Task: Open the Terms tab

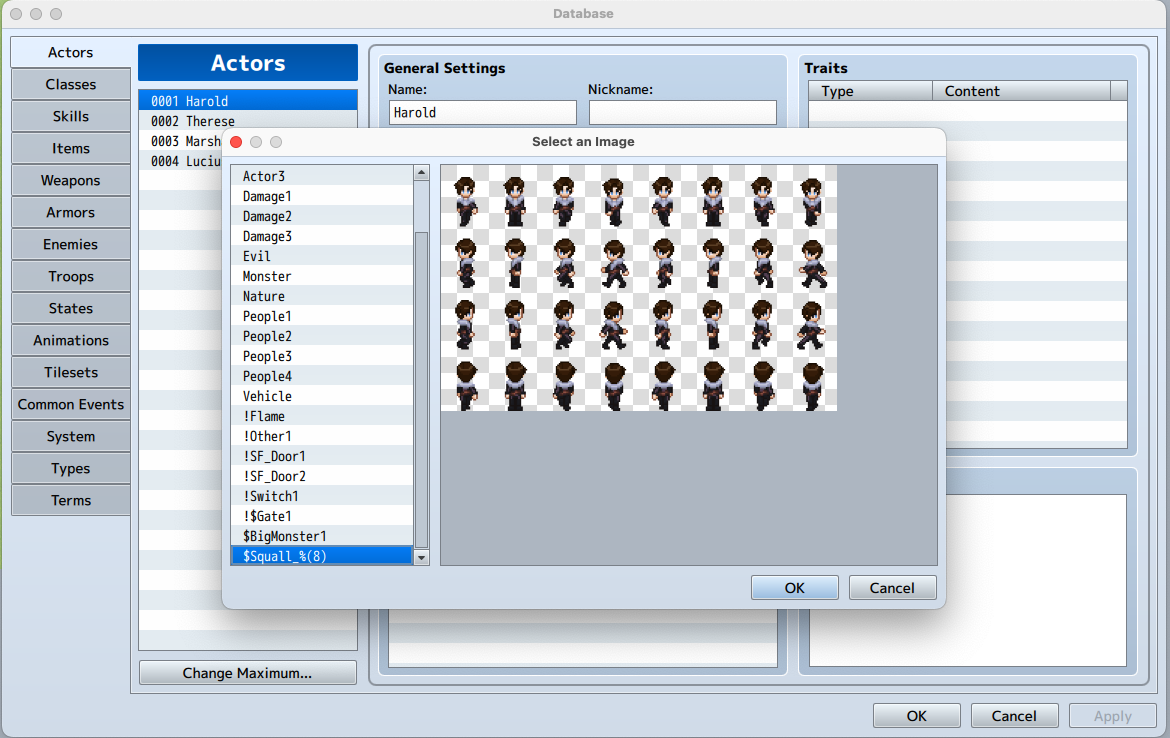Action: coord(71,501)
